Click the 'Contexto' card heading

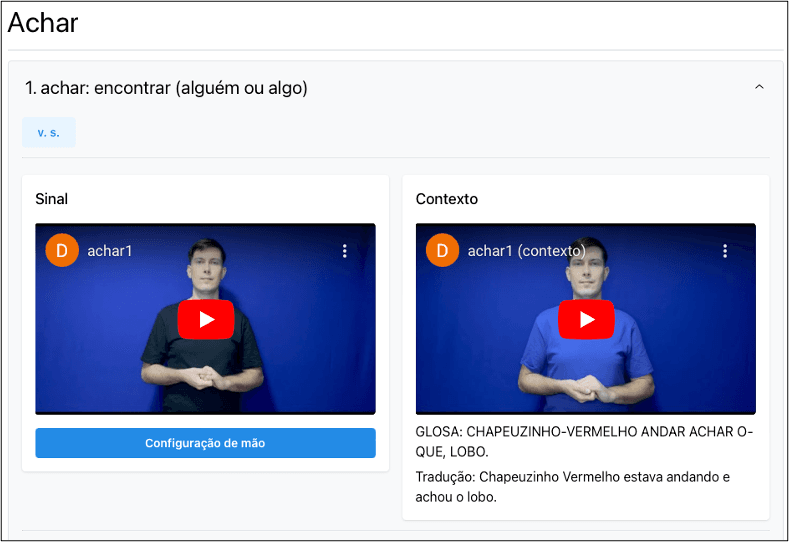pos(447,199)
